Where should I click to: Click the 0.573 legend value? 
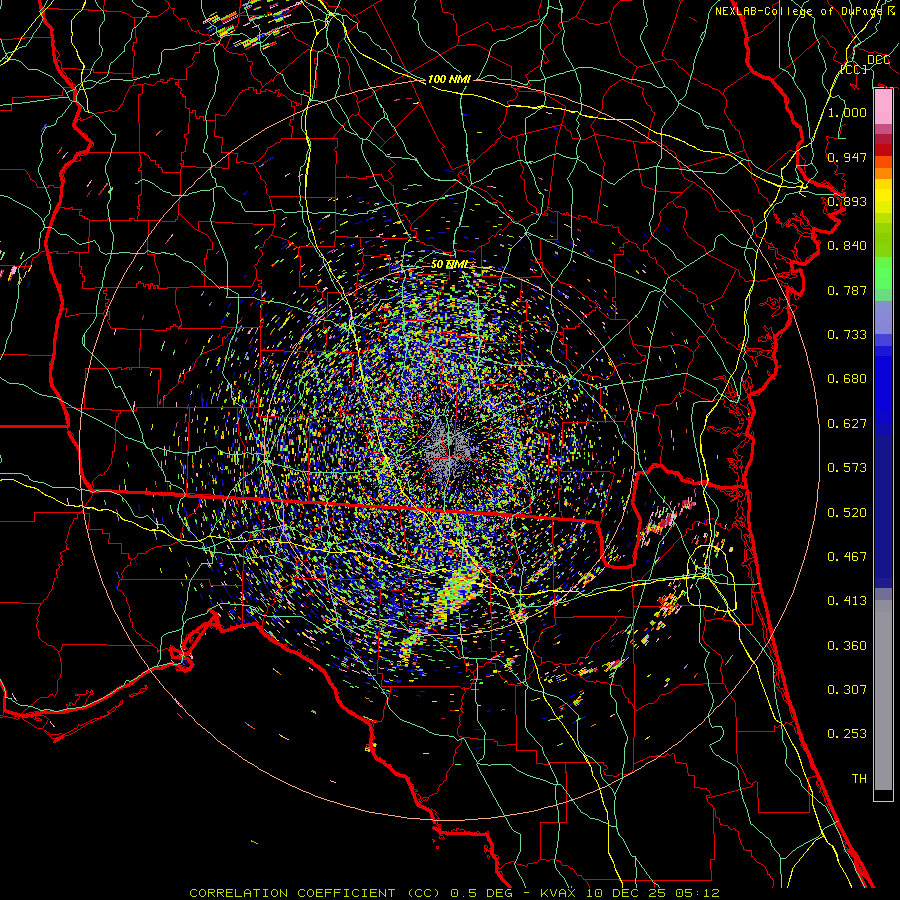(x=847, y=468)
